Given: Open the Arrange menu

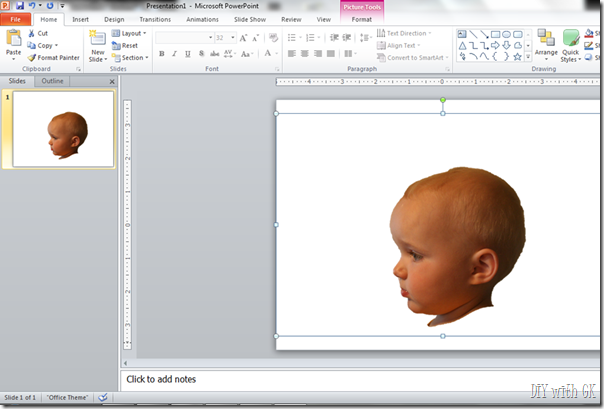Looking at the screenshot, I should [x=546, y=45].
